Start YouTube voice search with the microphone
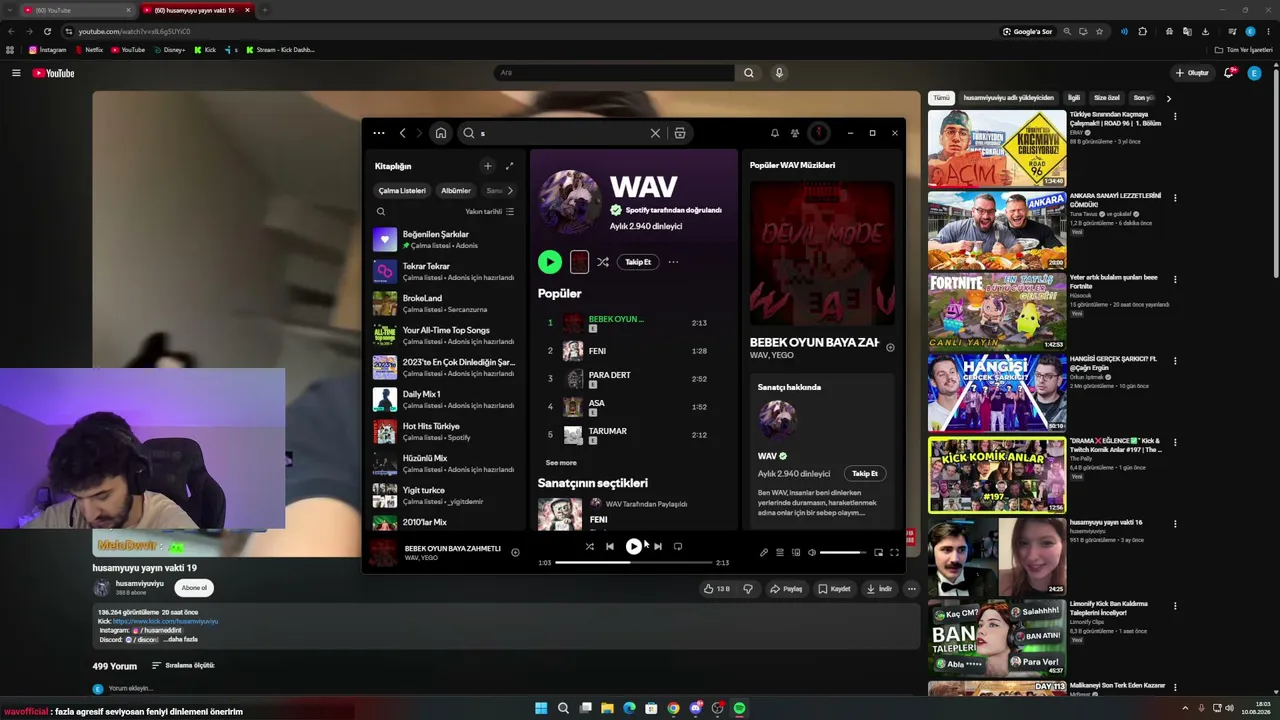1280x720 pixels. [779, 73]
